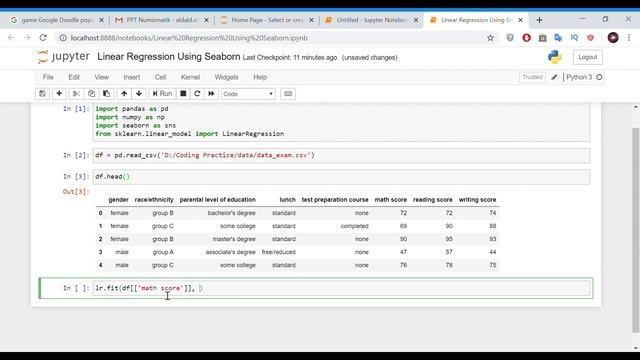
Task: Cut selected cells with scissors icon
Action: (76, 94)
